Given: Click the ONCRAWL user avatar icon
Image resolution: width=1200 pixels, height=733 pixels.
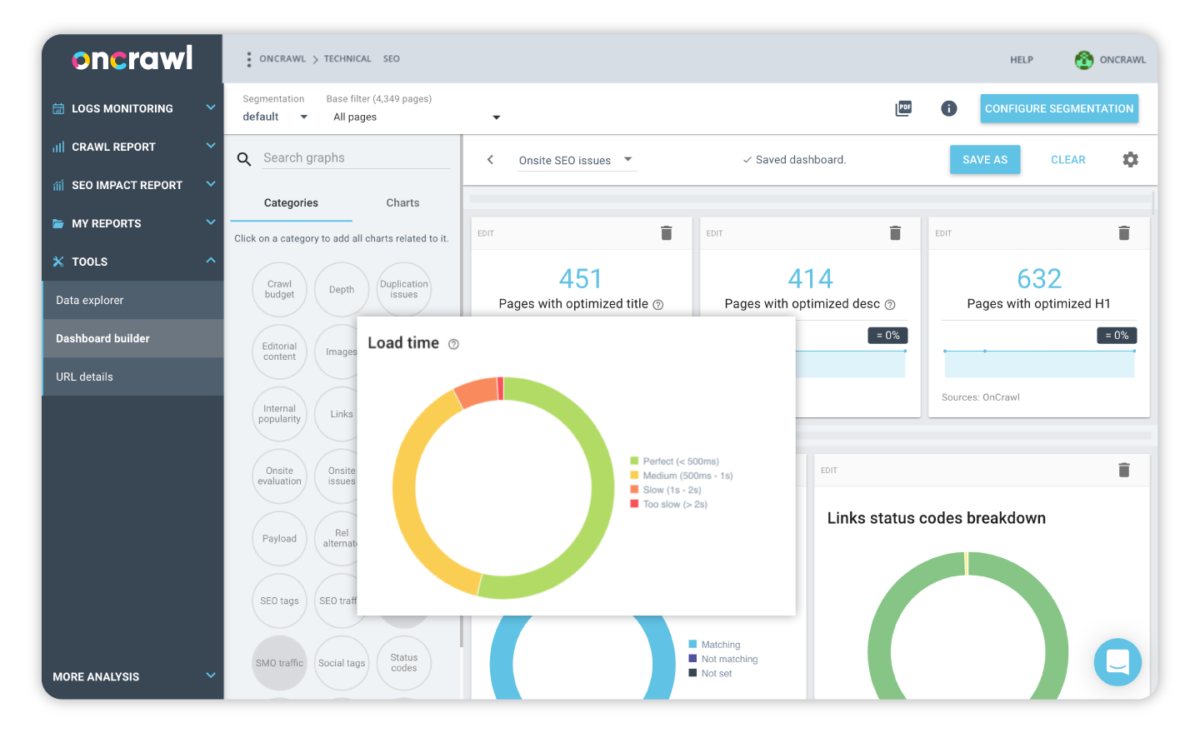Looking at the screenshot, I should pyautogui.click(x=1084, y=60).
